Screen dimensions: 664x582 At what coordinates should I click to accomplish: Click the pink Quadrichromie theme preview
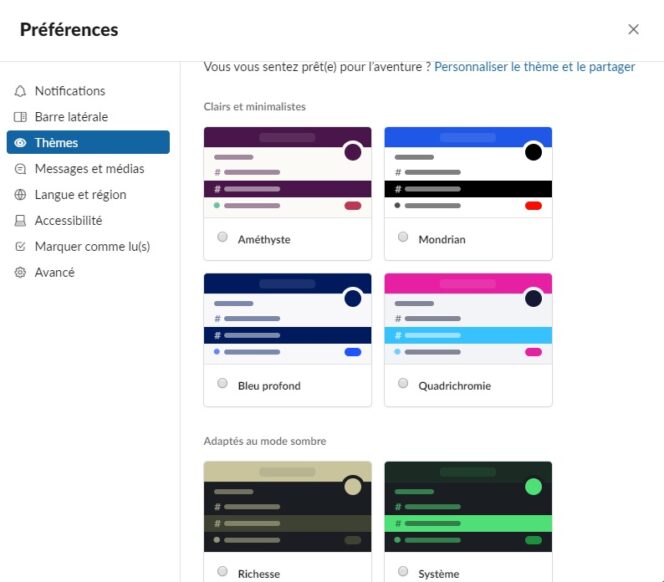(468, 319)
